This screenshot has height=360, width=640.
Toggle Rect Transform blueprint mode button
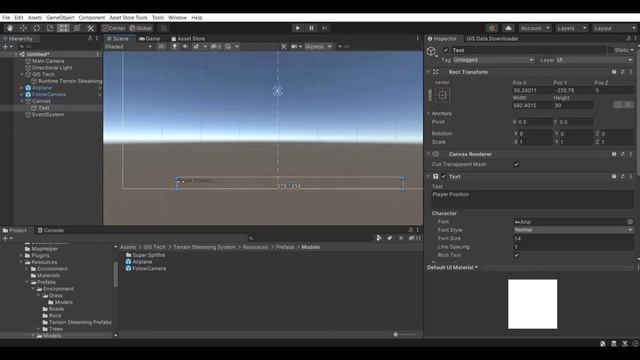(x=618, y=105)
